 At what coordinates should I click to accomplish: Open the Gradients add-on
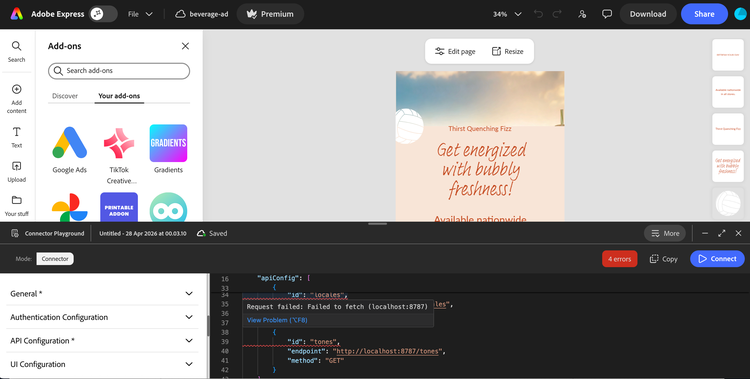168,149
